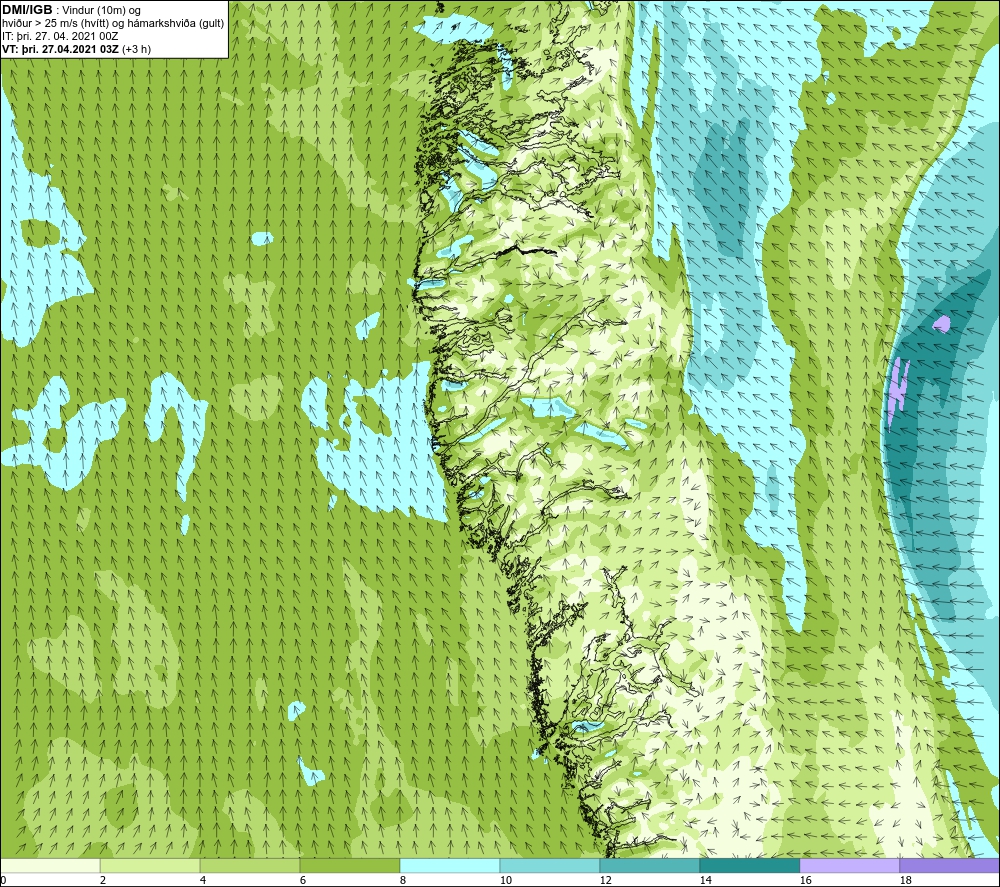Click the 14–16 m/s dark teal swatch
Viewport: 1000px width, 887px height.
click(749, 865)
